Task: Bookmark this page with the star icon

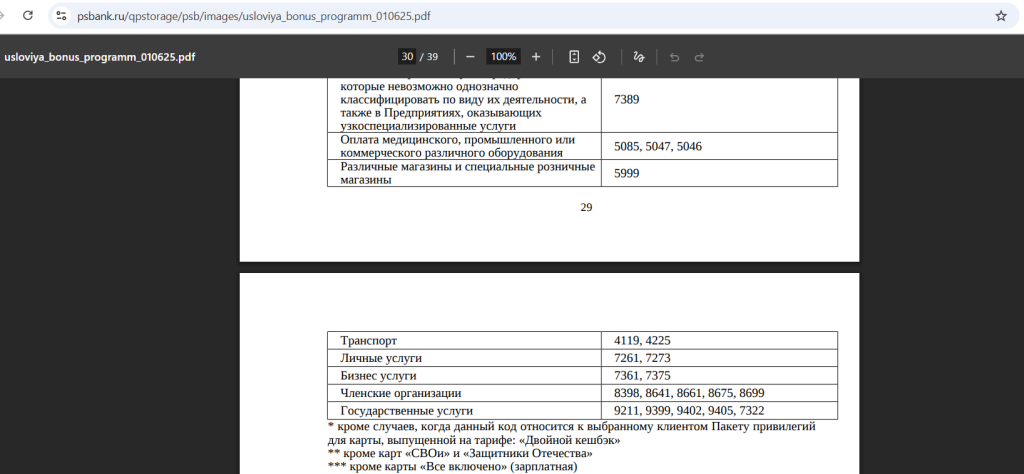Action: (1000, 16)
